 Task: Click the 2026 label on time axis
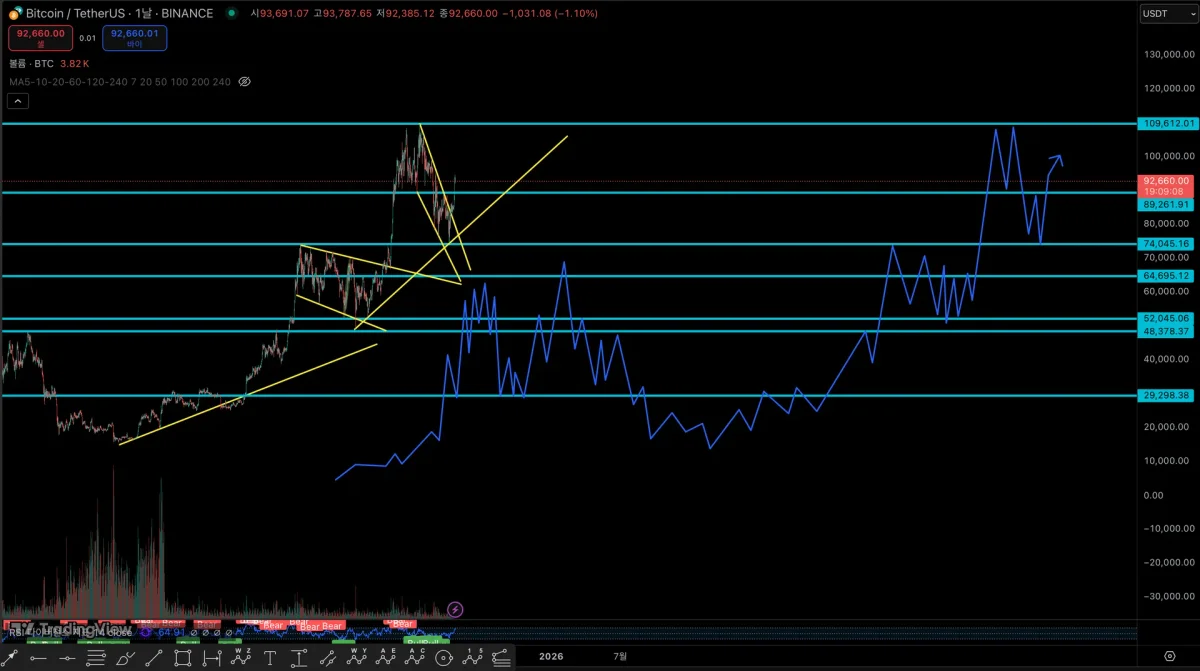pyautogui.click(x=551, y=656)
